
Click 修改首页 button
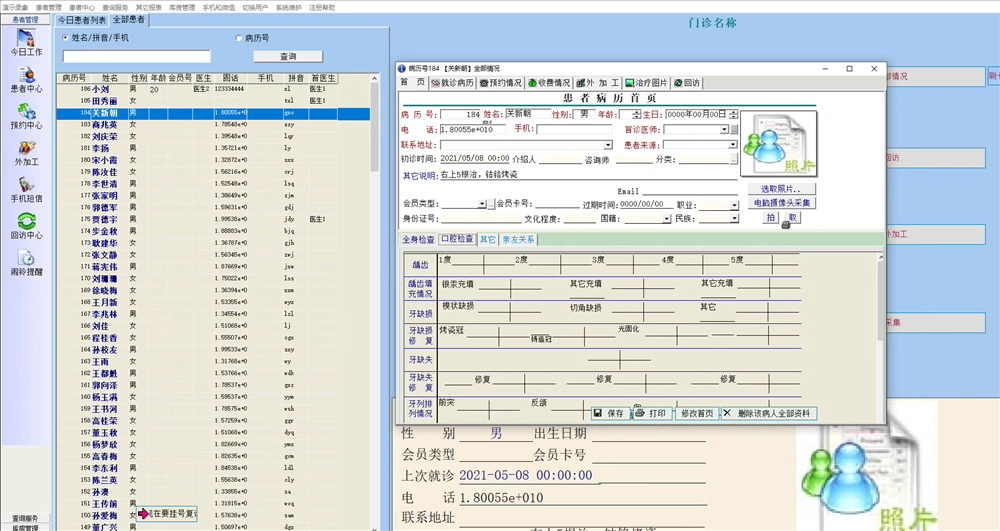(697, 414)
